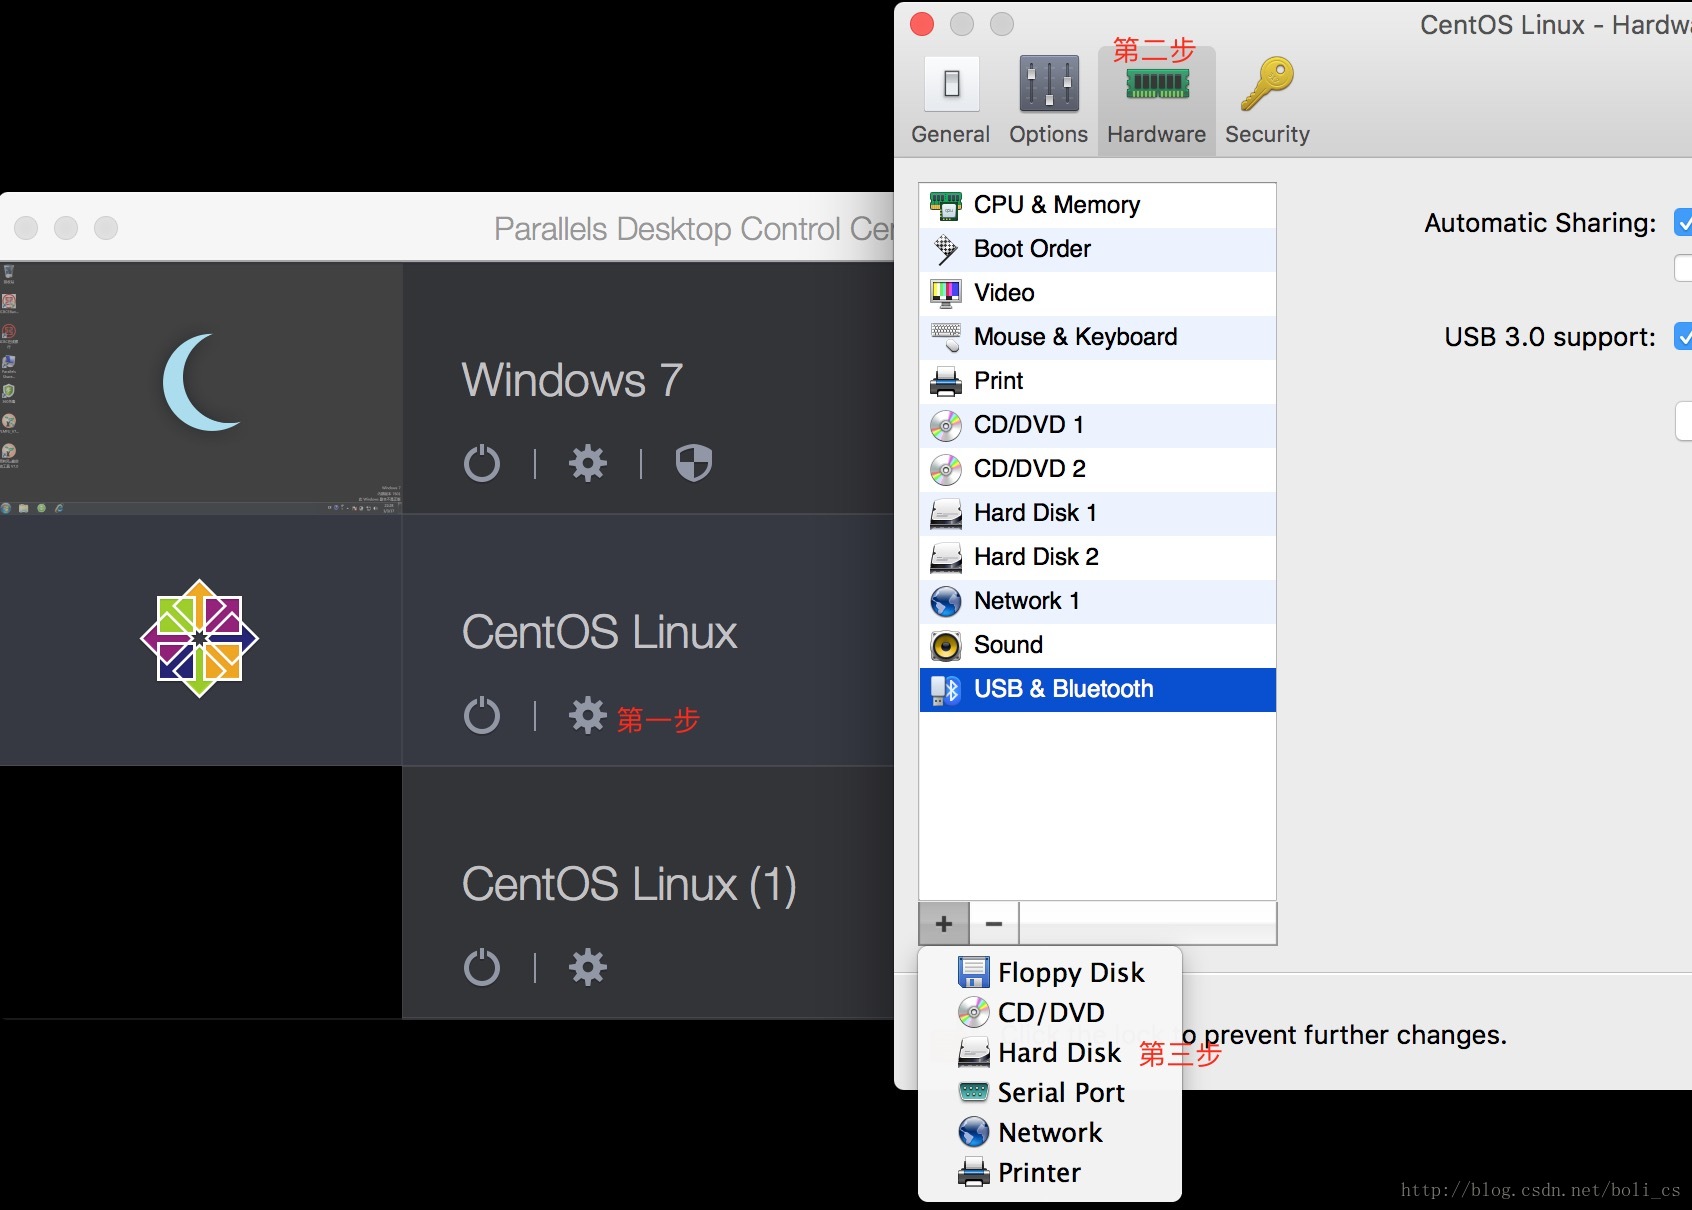Click the CentOS Linux VM name
Viewport: 1692px width, 1210px height.
pos(599,632)
